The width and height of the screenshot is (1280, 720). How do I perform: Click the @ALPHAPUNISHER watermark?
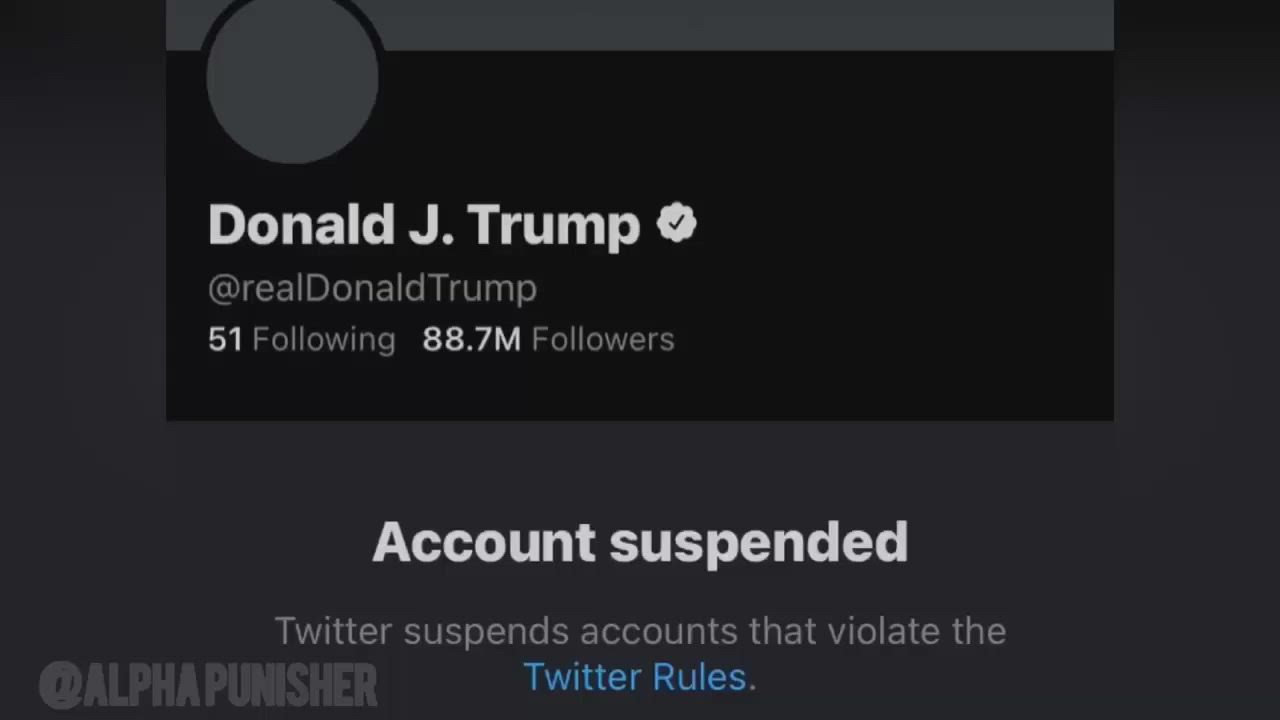(208, 685)
